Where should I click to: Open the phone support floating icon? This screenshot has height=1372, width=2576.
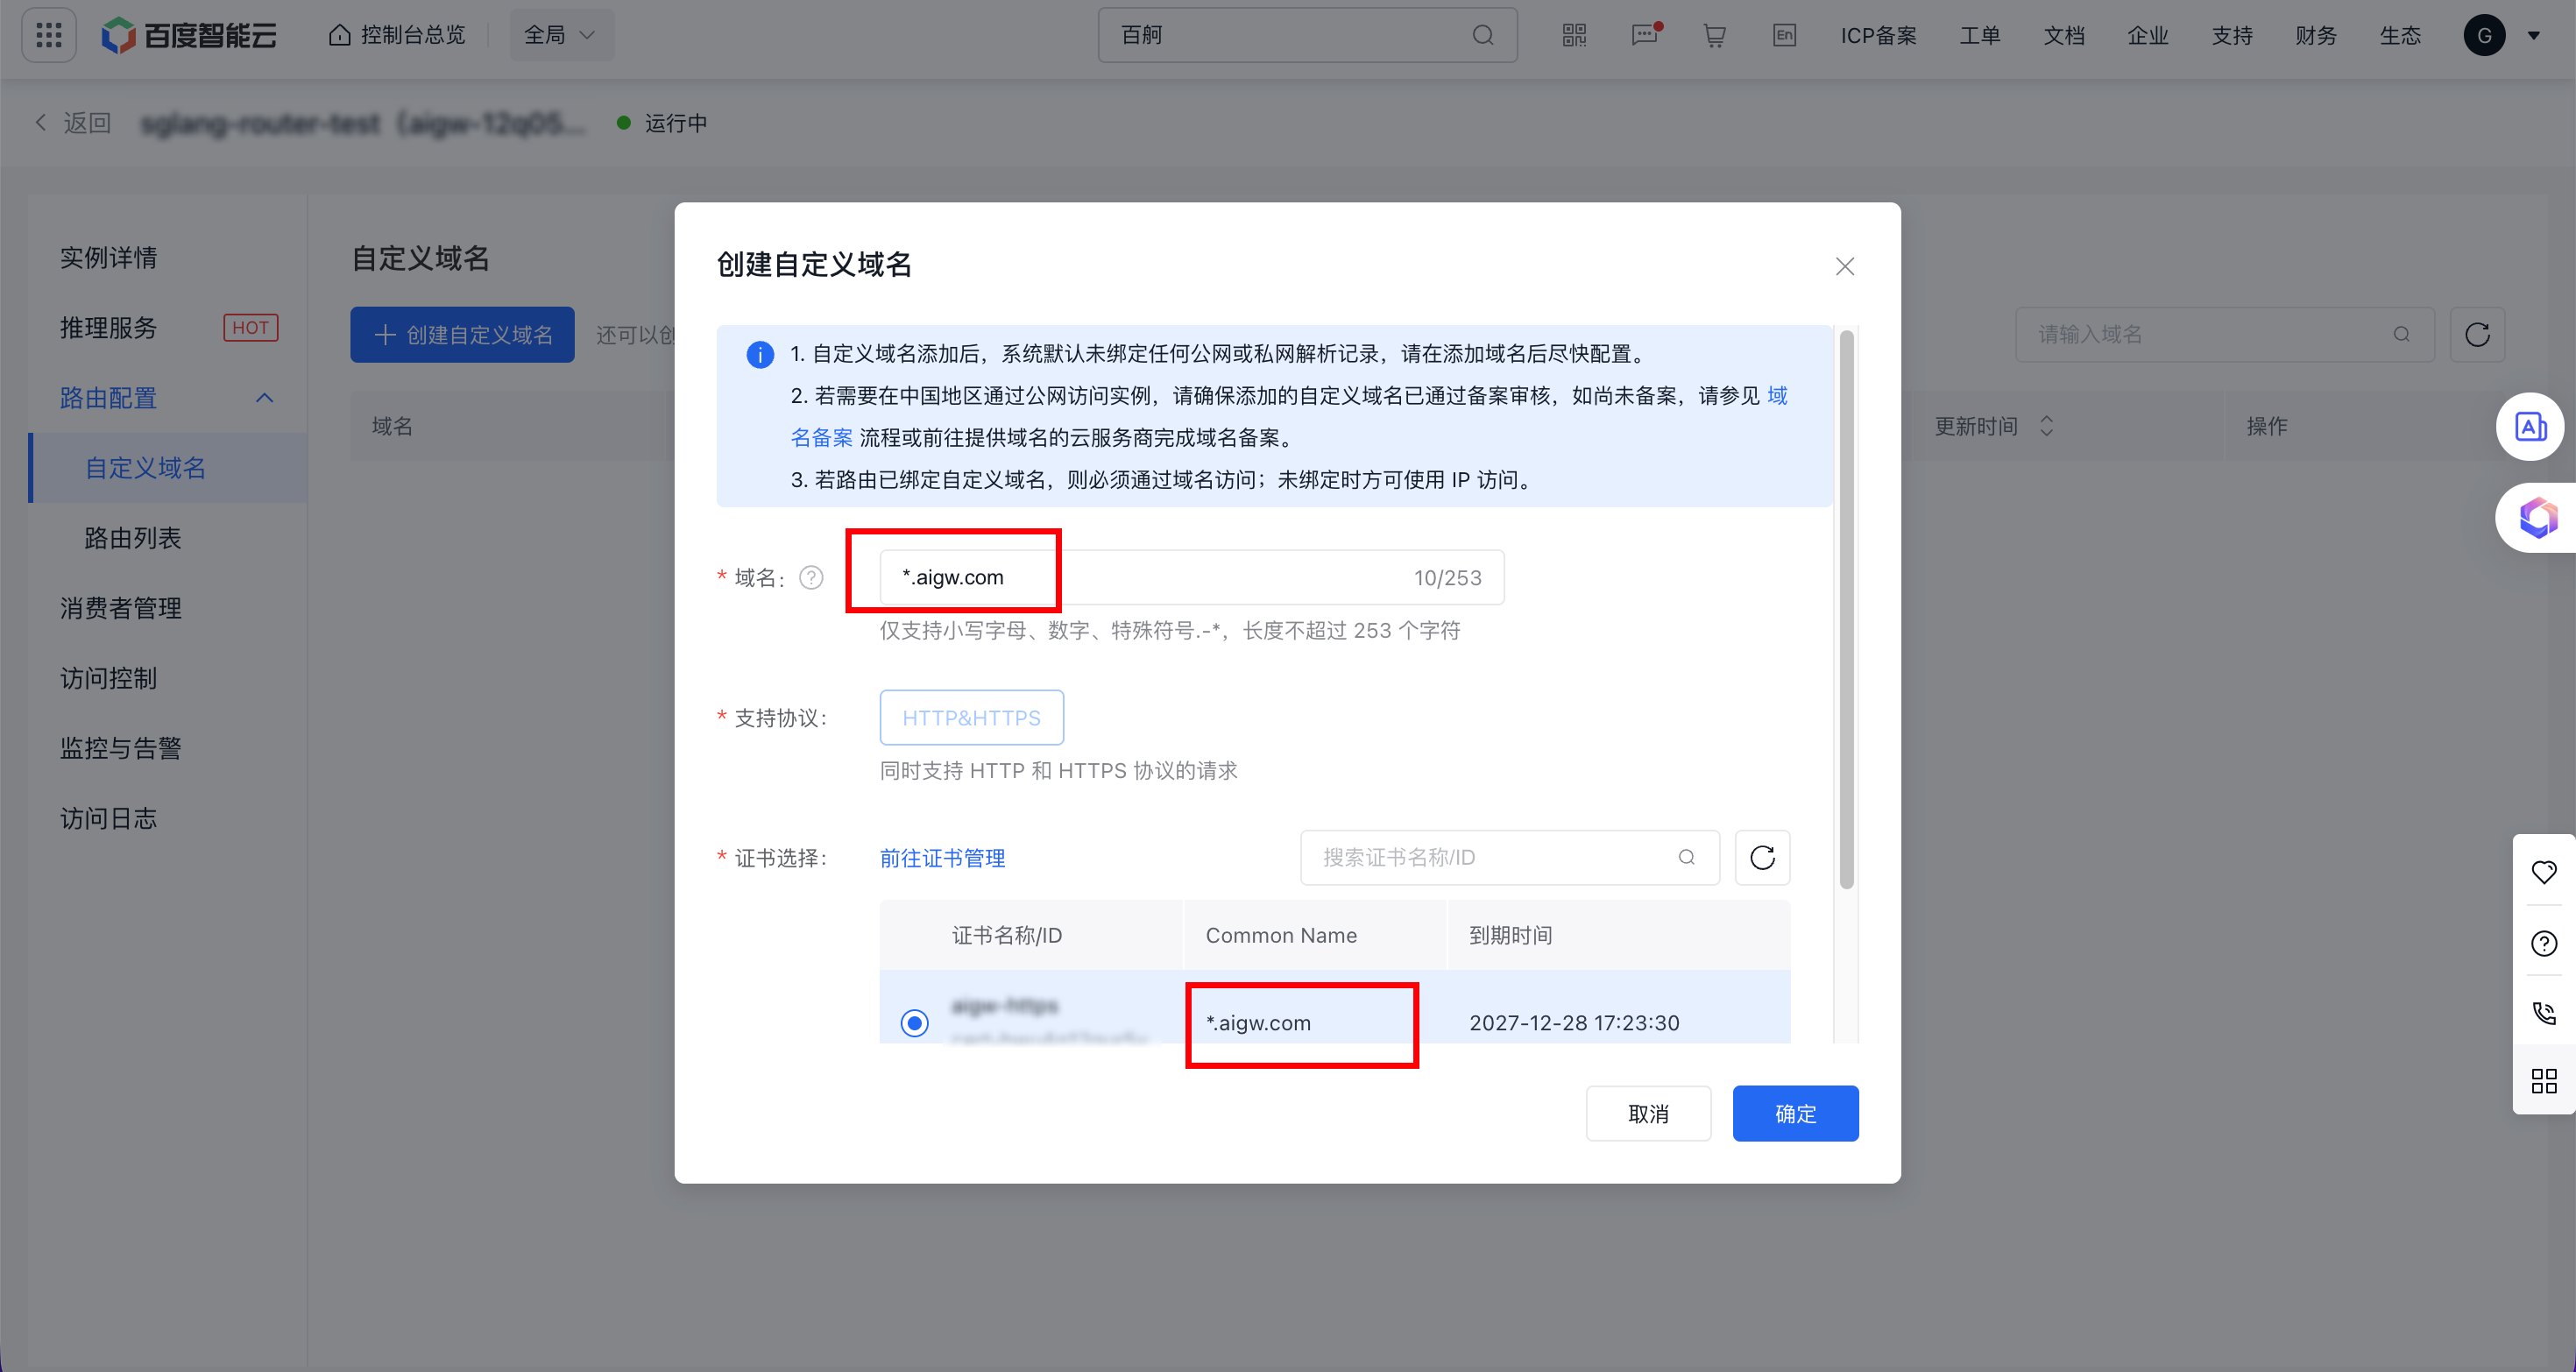pyautogui.click(x=2543, y=1013)
